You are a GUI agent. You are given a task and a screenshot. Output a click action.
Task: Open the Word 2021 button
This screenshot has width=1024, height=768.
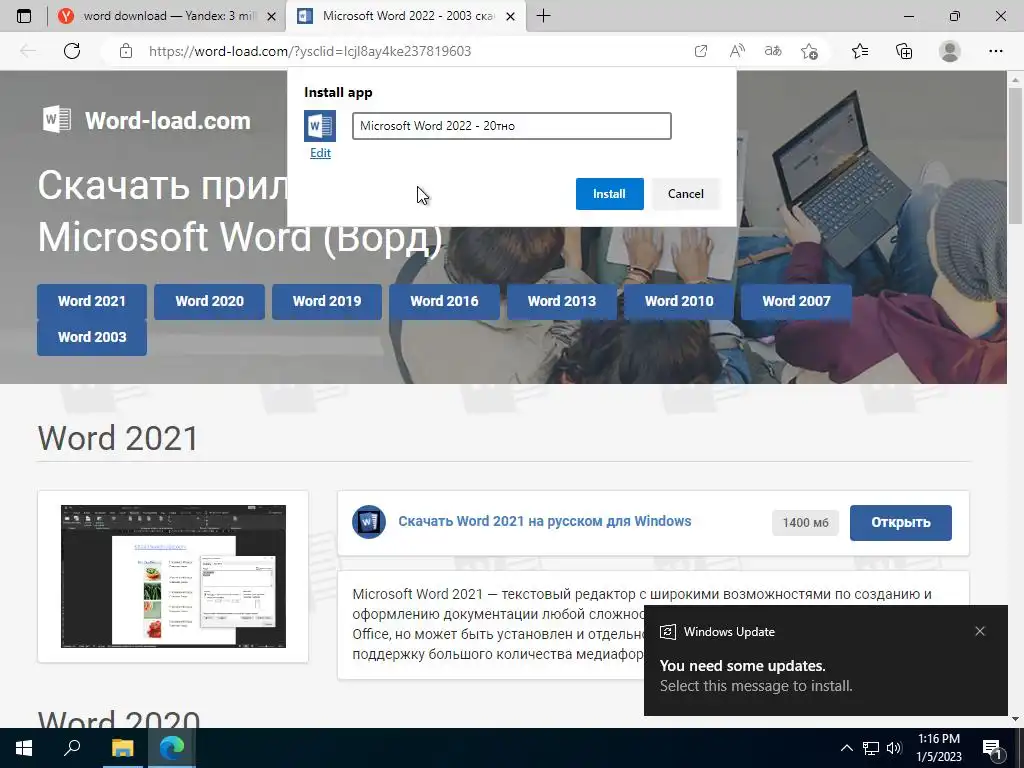91,302
